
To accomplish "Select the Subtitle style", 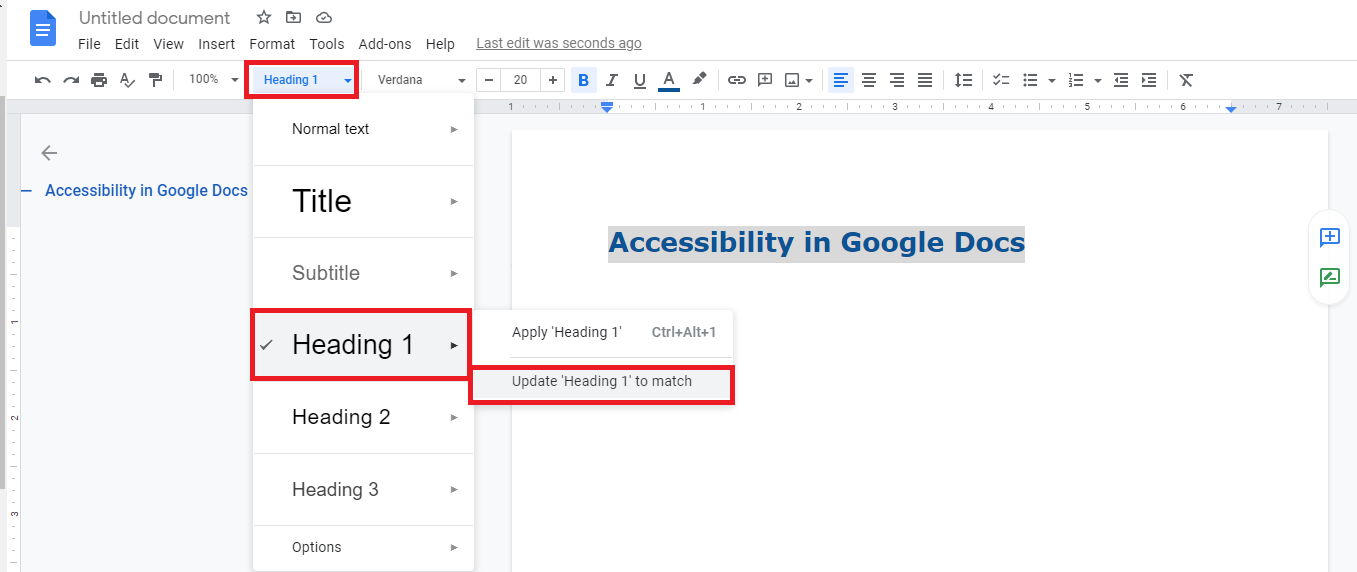I will [363, 273].
